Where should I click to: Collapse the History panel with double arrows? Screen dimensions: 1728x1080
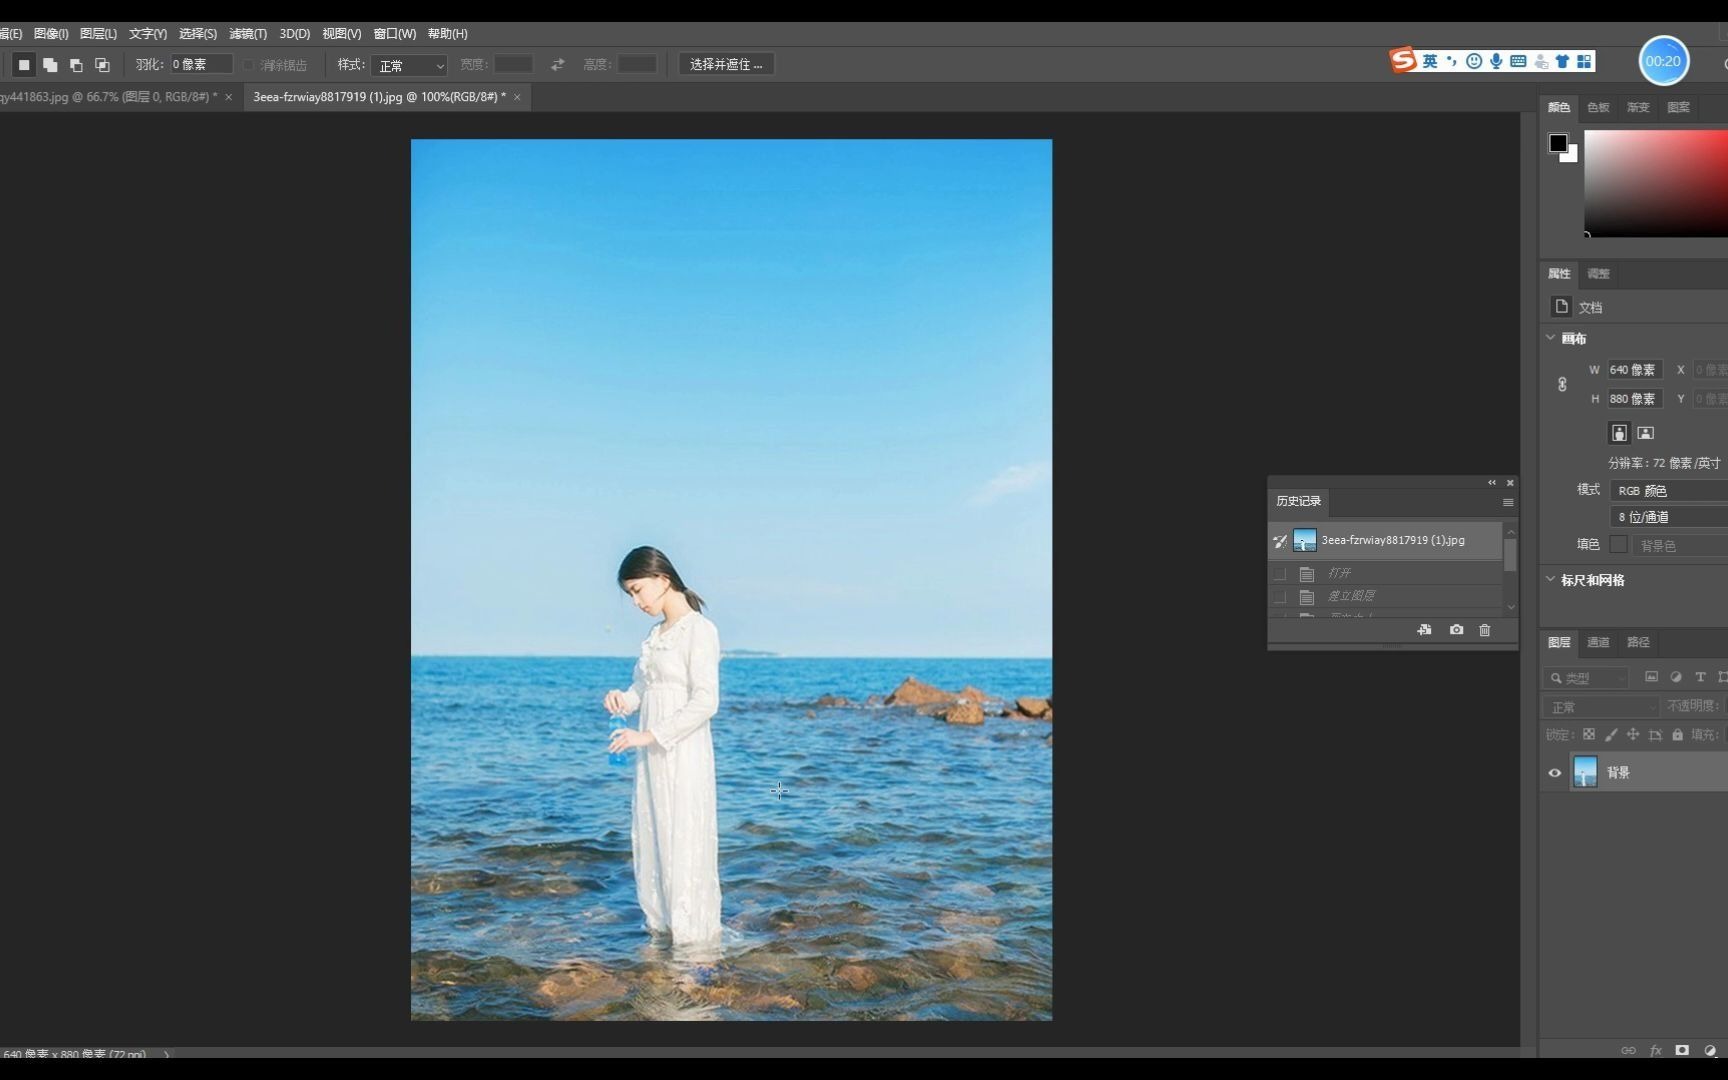(x=1492, y=483)
